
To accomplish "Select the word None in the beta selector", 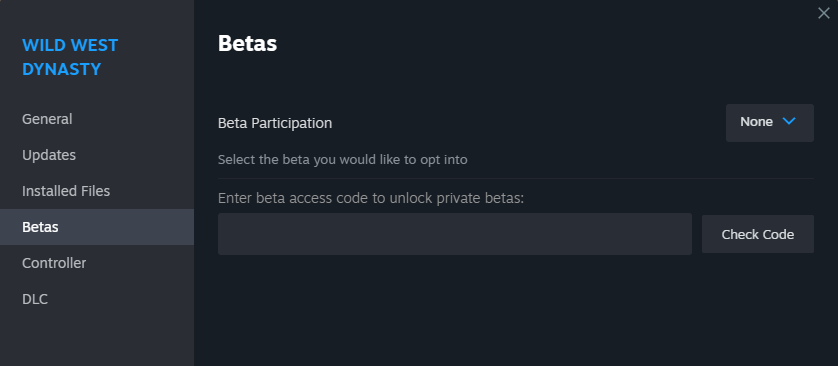I will point(756,122).
